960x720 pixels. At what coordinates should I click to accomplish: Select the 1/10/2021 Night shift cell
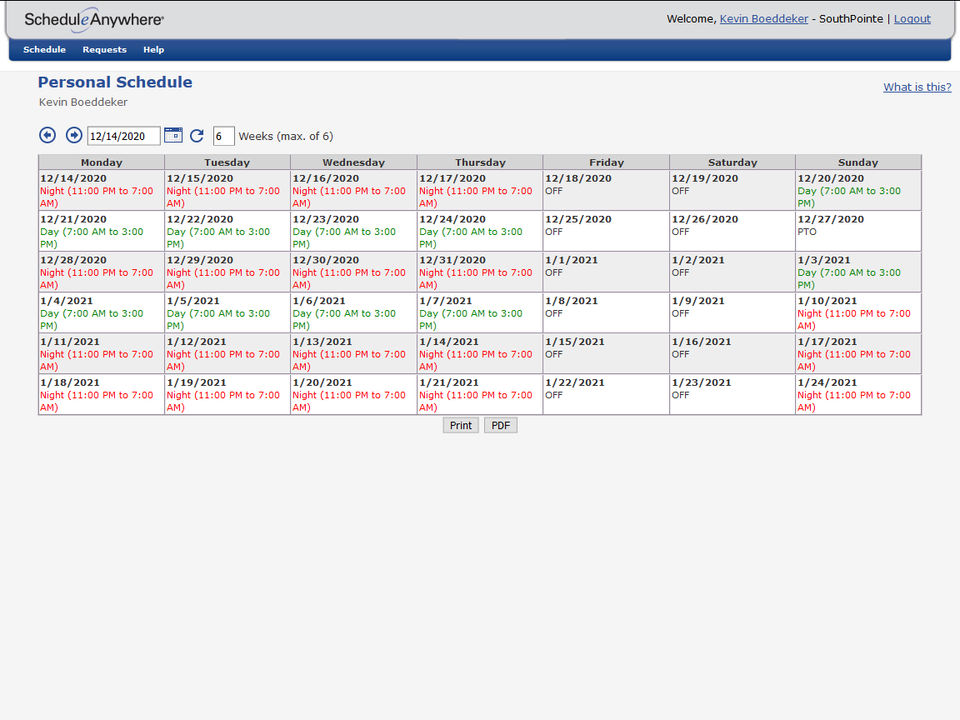pos(858,313)
